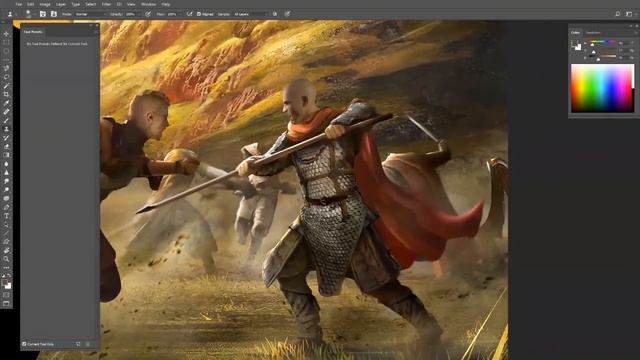The height and width of the screenshot is (360, 640).
Task: Select the Eyedropper tool
Action: tap(6, 103)
